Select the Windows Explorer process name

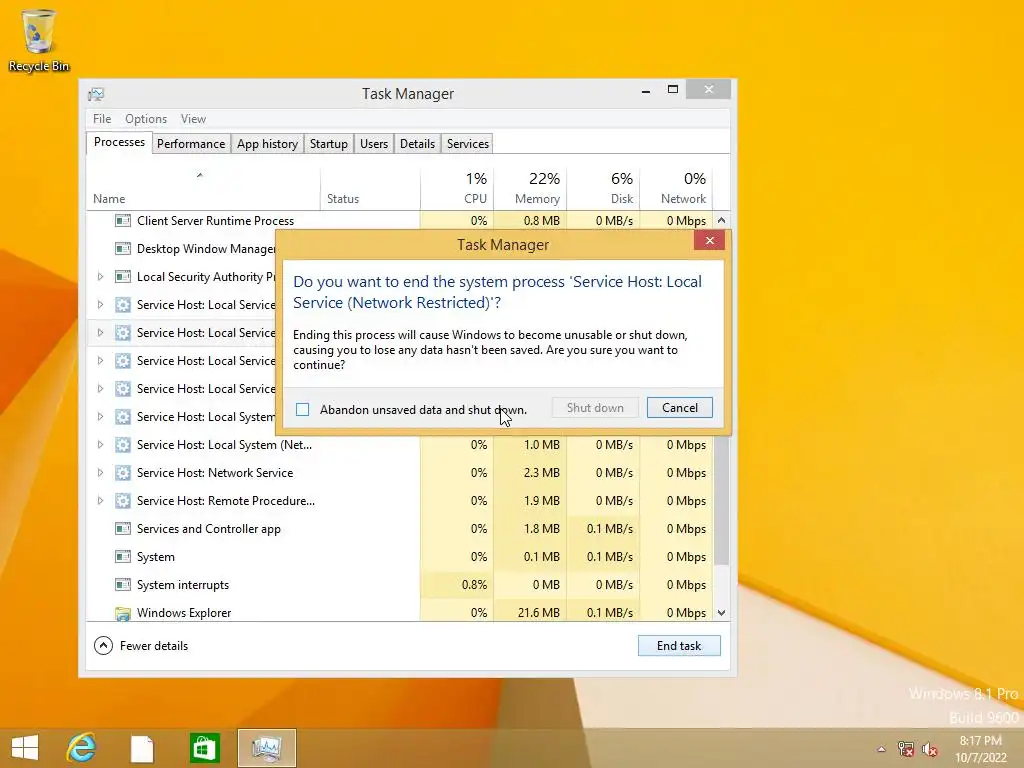tap(184, 613)
